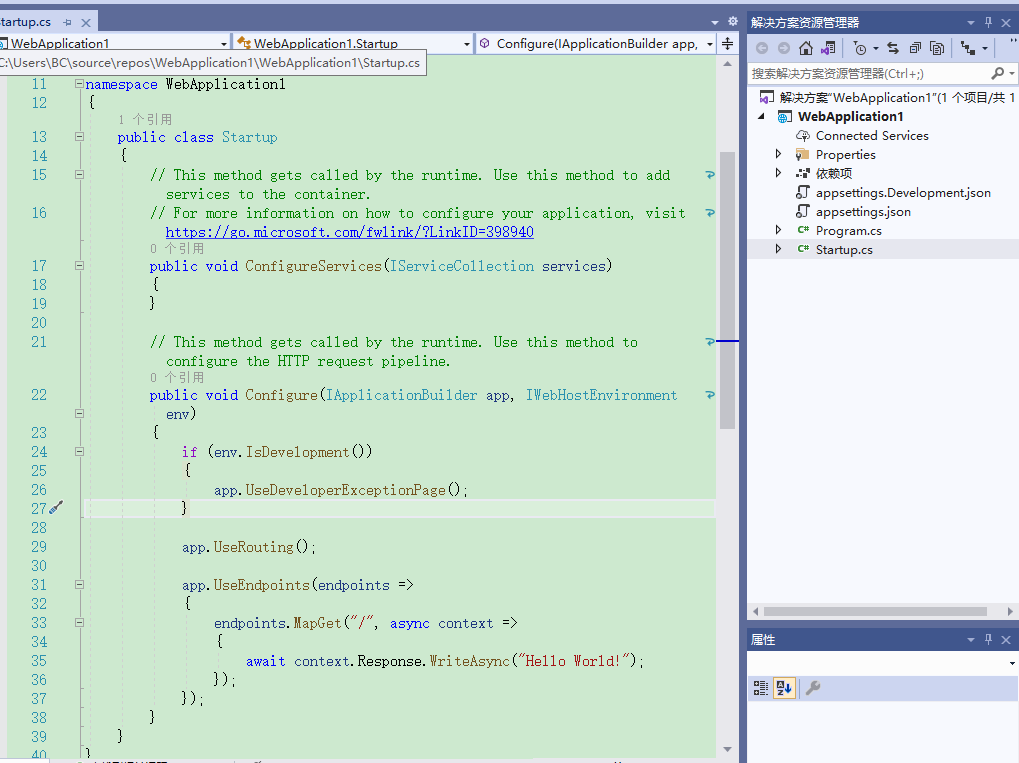Collapse the endpoints.MapGet block

pyautogui.click(x=79, y=622)
